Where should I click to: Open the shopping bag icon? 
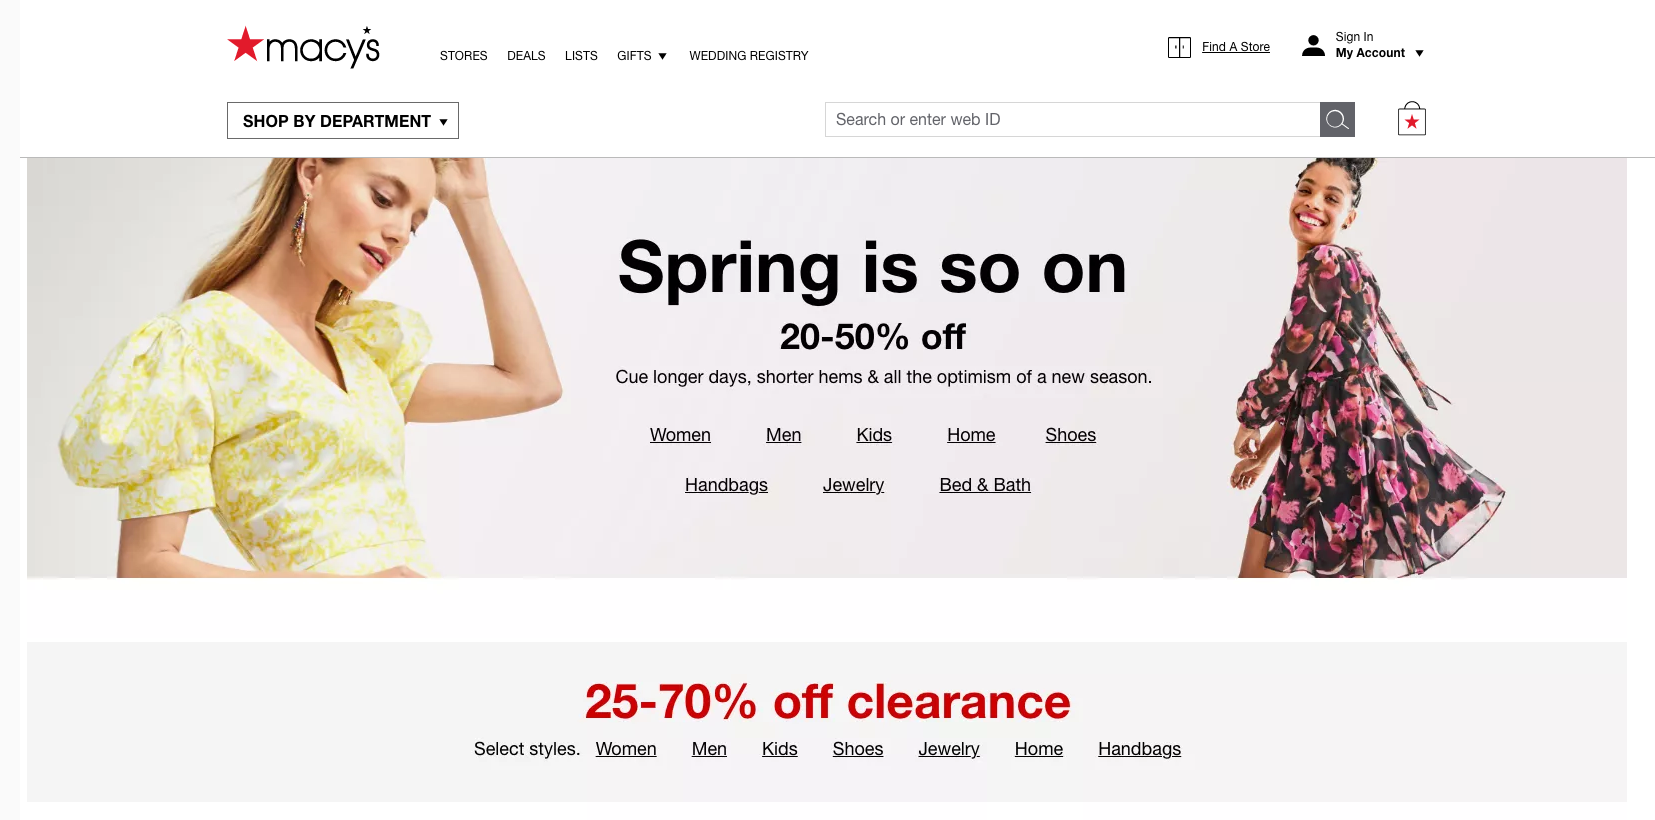(1411, 119)
